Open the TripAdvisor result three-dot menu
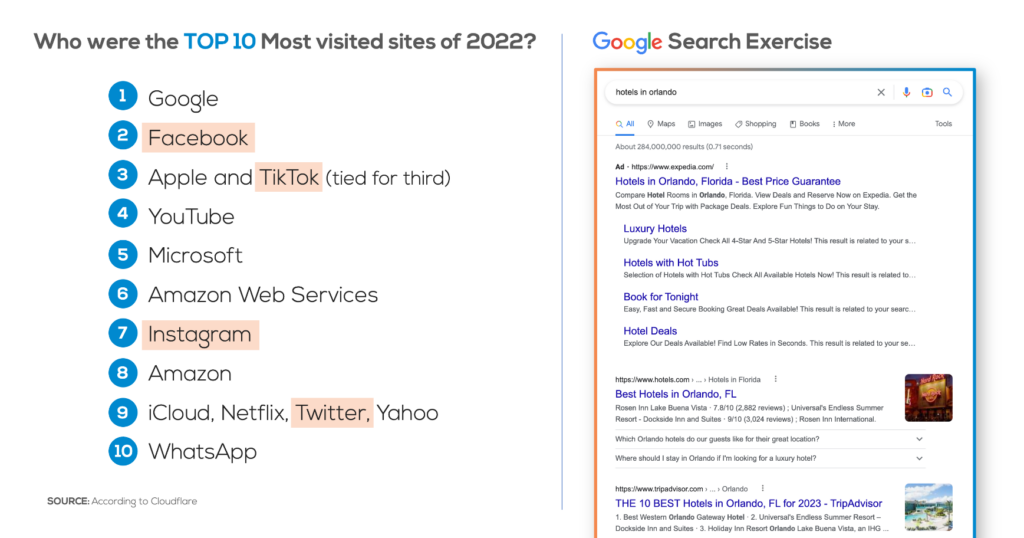This screenshot has height=538, width=1024. coord(762,488)
